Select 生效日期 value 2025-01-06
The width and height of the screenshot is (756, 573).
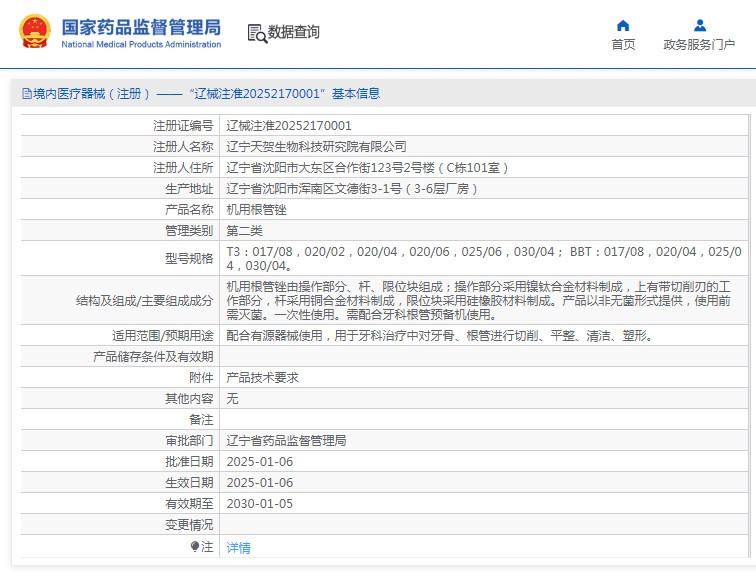[x=260, y=482]
